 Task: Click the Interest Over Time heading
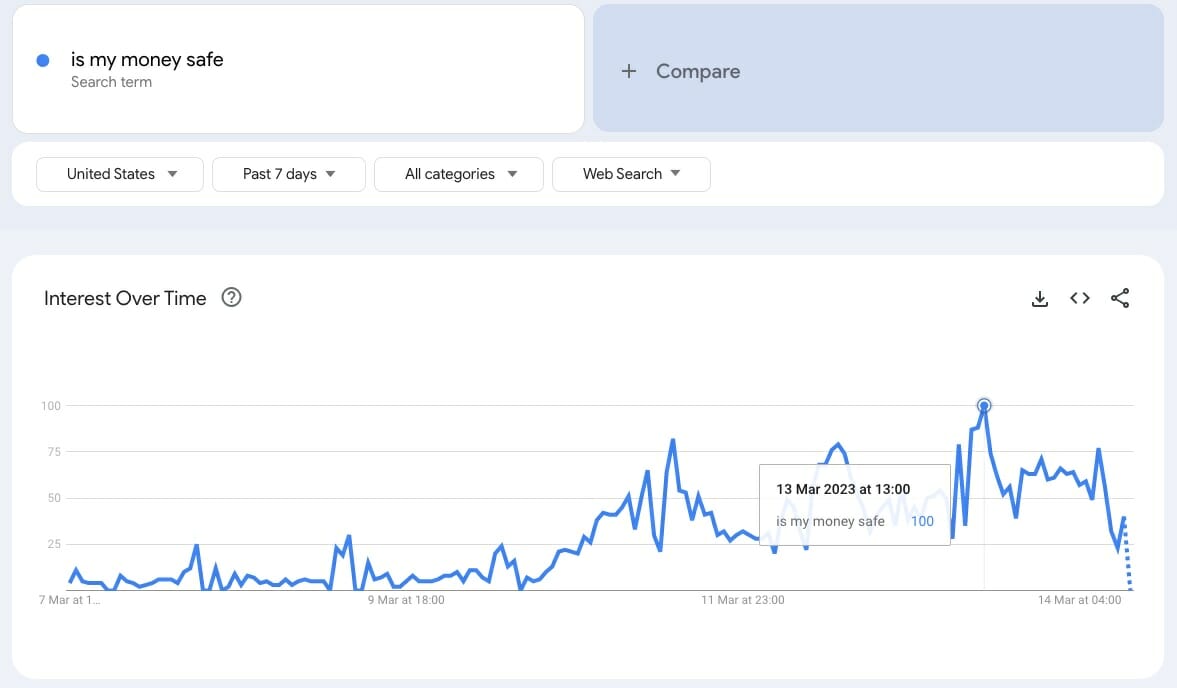[x=125, y=298]
